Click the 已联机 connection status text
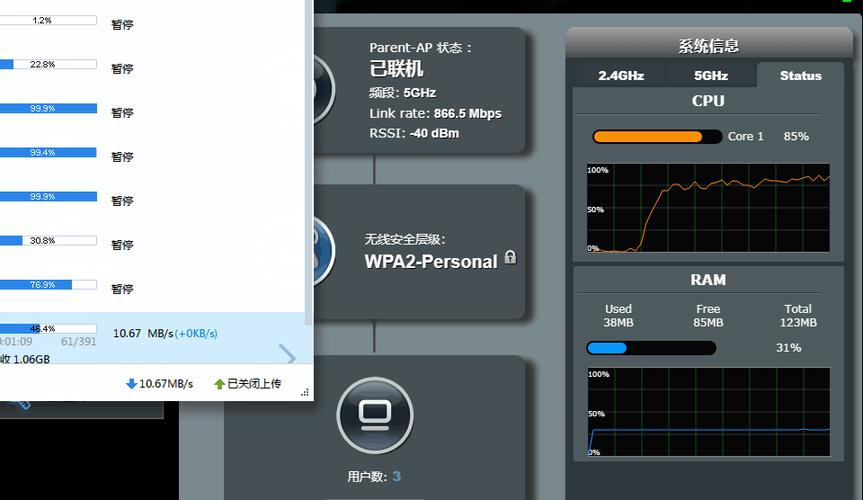The width and height of the screenshot is (863, 500). coord(396,69)
